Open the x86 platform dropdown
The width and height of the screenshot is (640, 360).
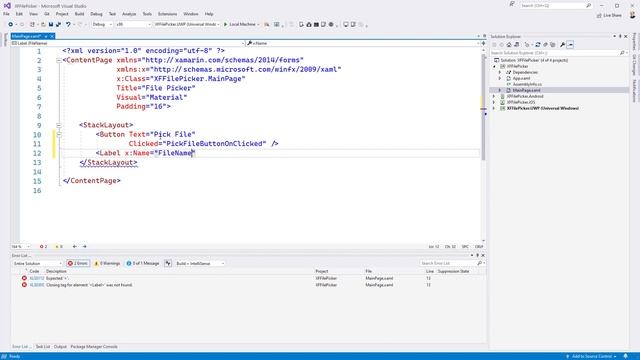(x=133, y=24)
